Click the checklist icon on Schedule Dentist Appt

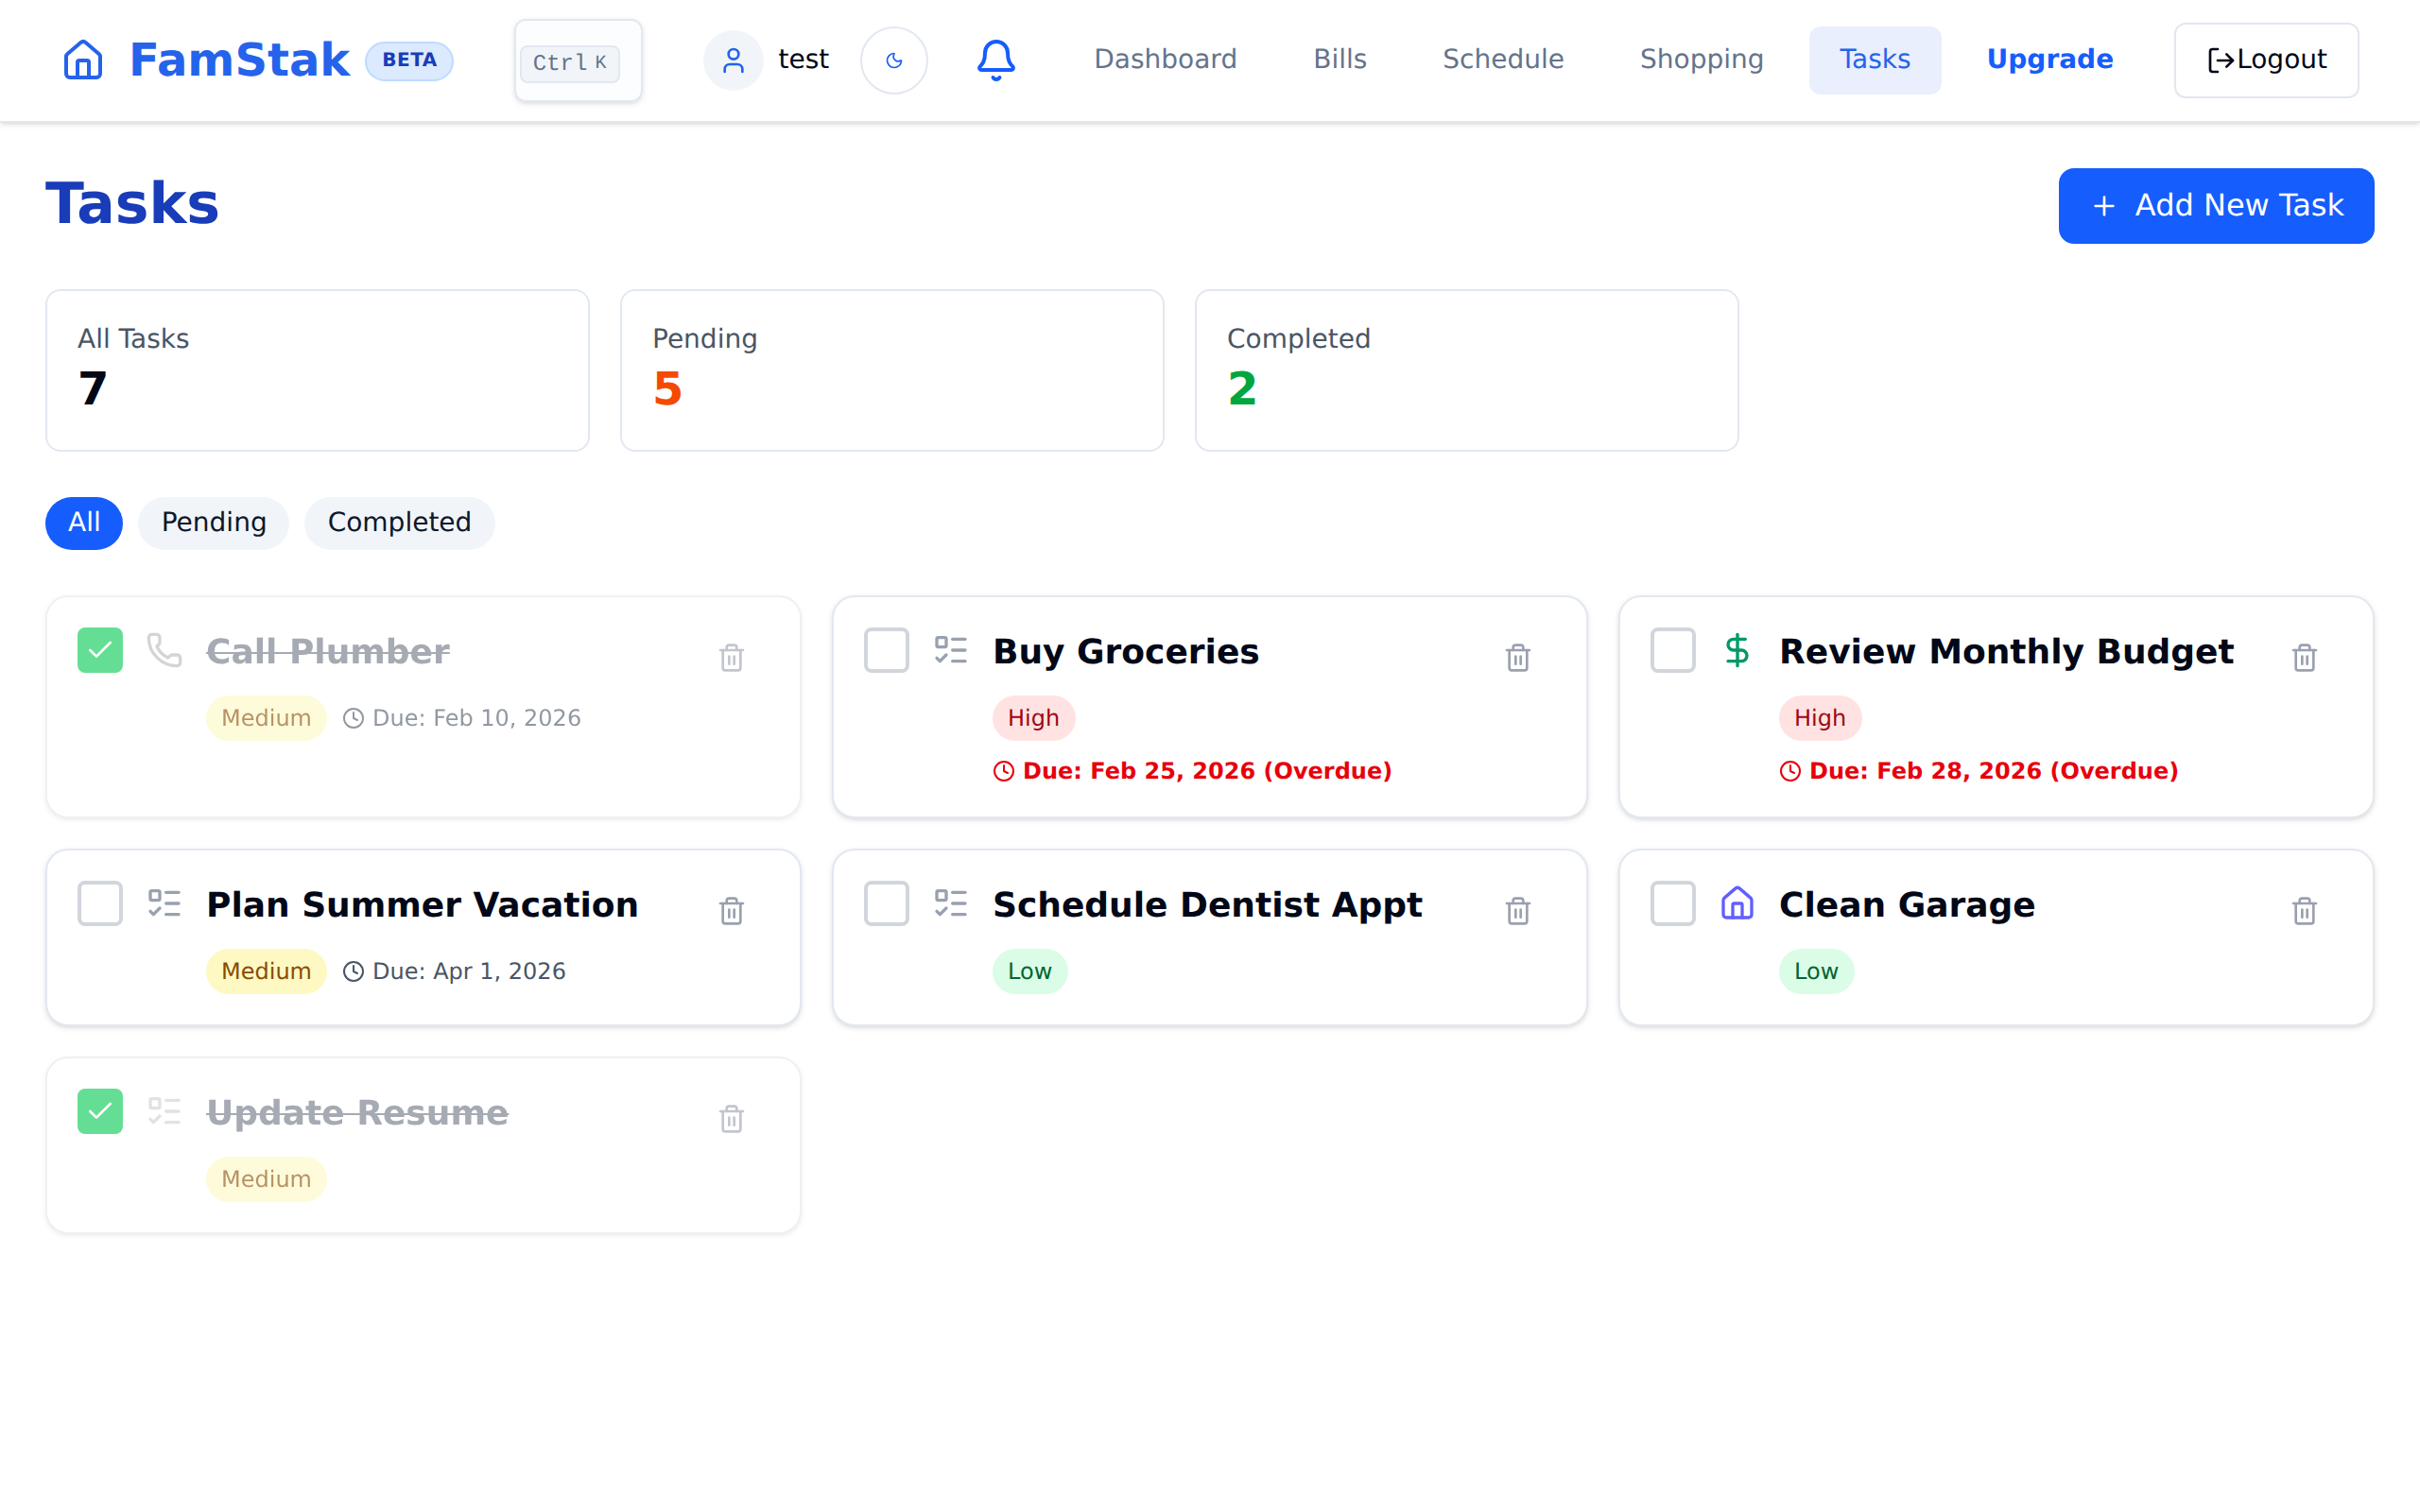coord(951,903)
